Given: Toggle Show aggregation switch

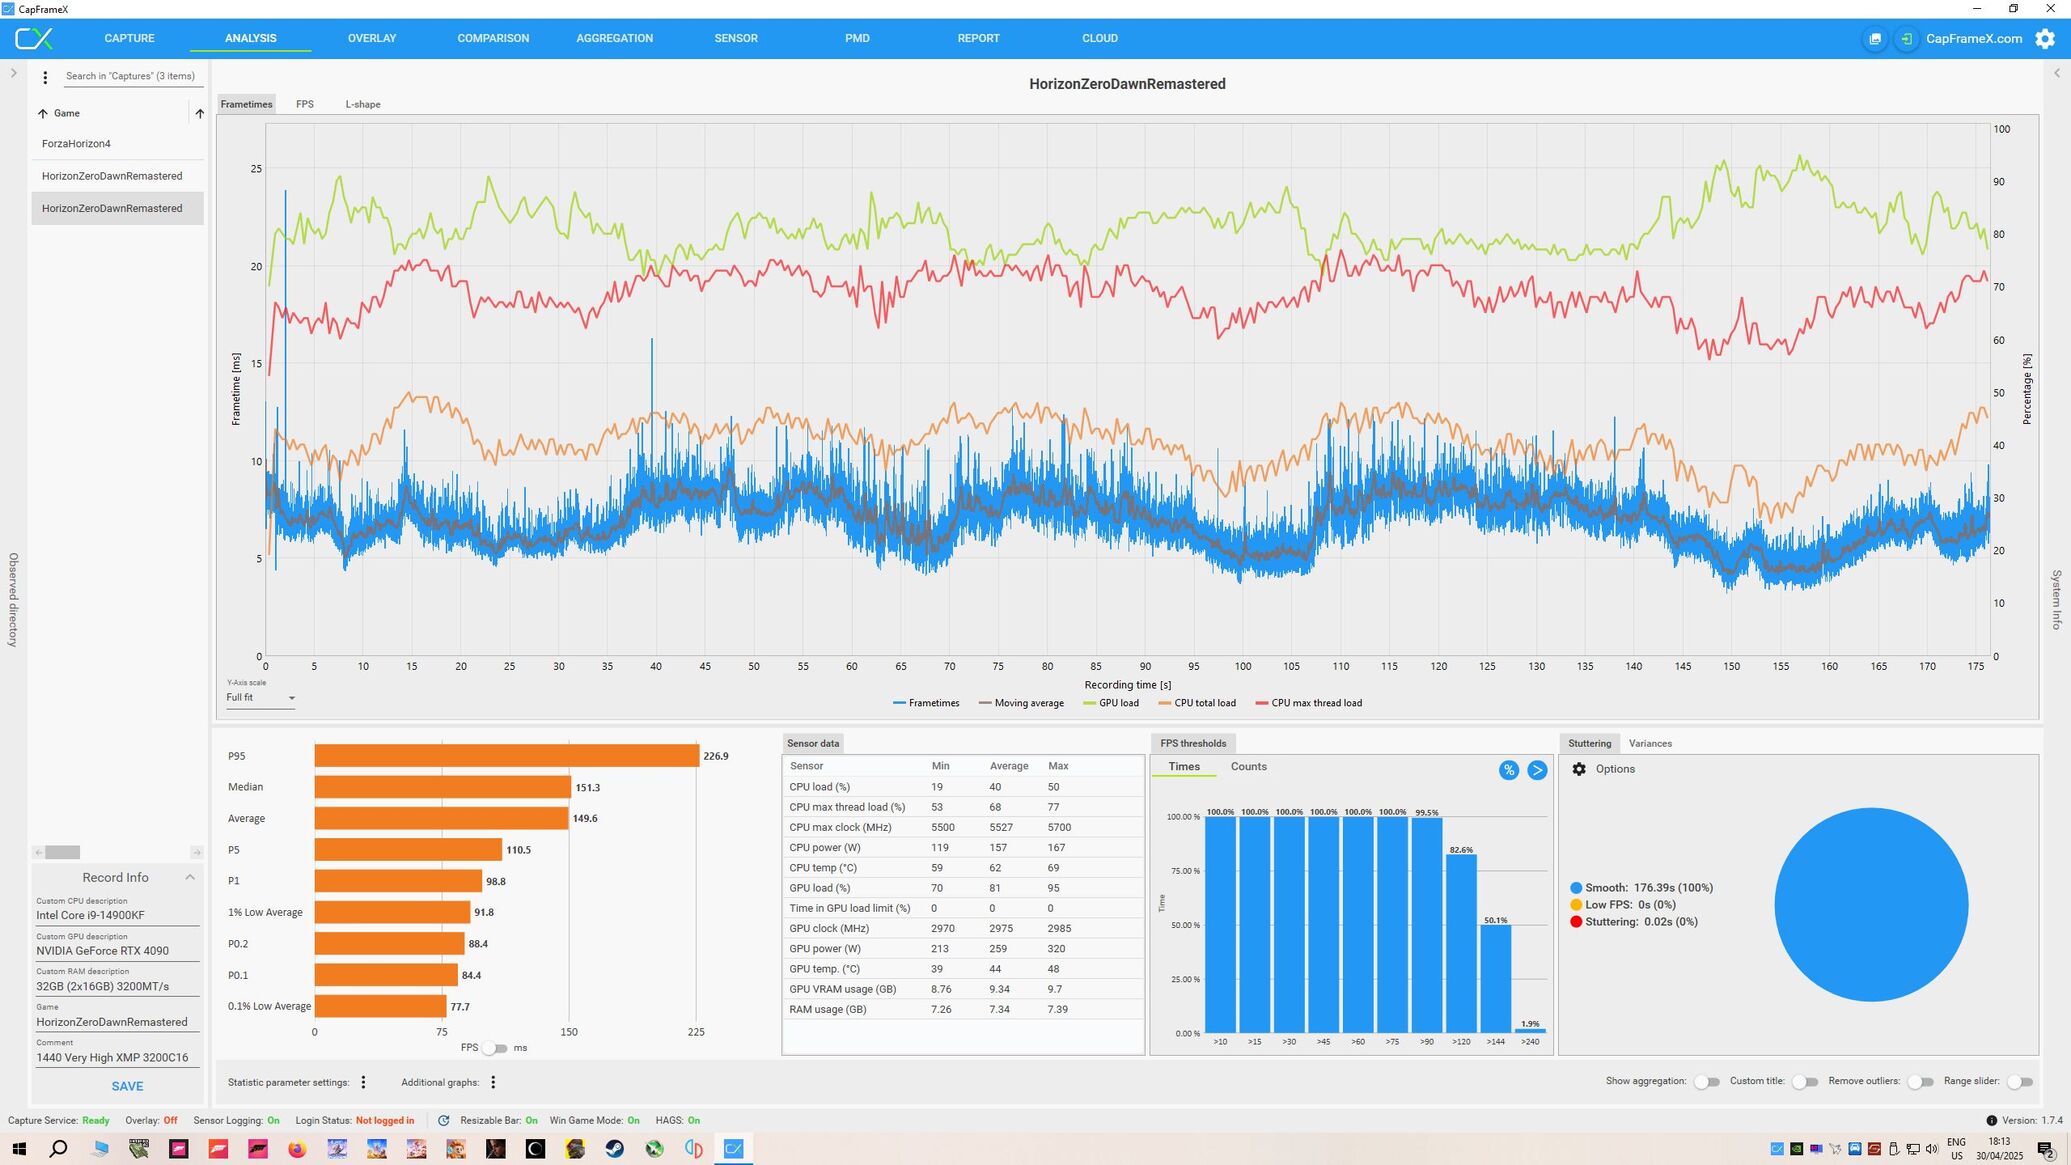Looking at the screenshot, I should pos(1707,1082).
